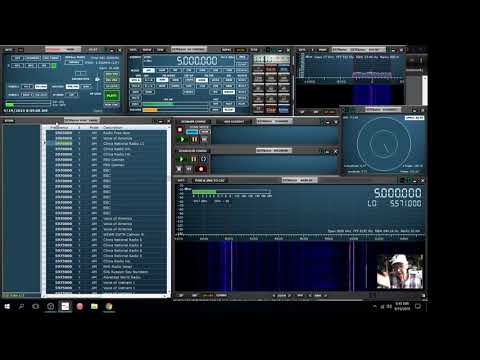
Task: Open Windows taskbar search
Action: coord(21,306)
